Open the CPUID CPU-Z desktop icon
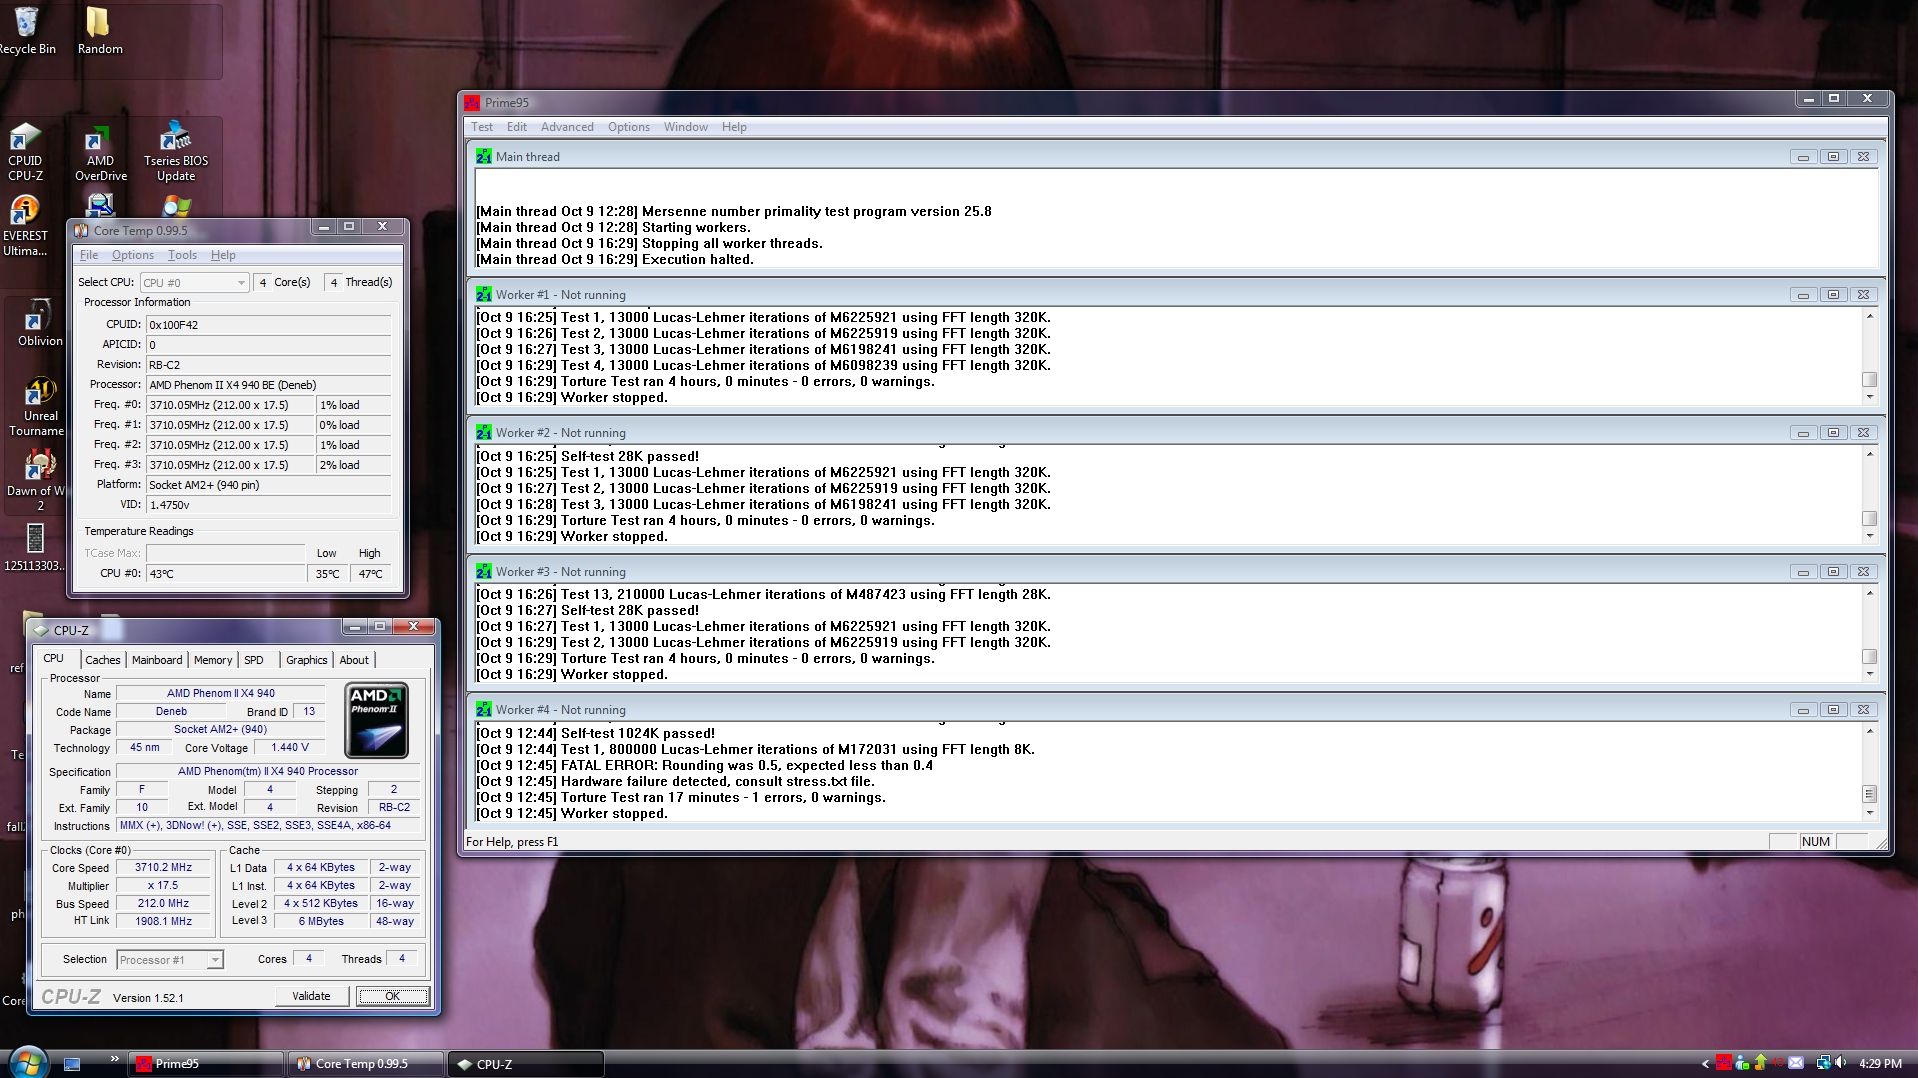This screenshot has width=1918, height=1078. click(25, 152)
